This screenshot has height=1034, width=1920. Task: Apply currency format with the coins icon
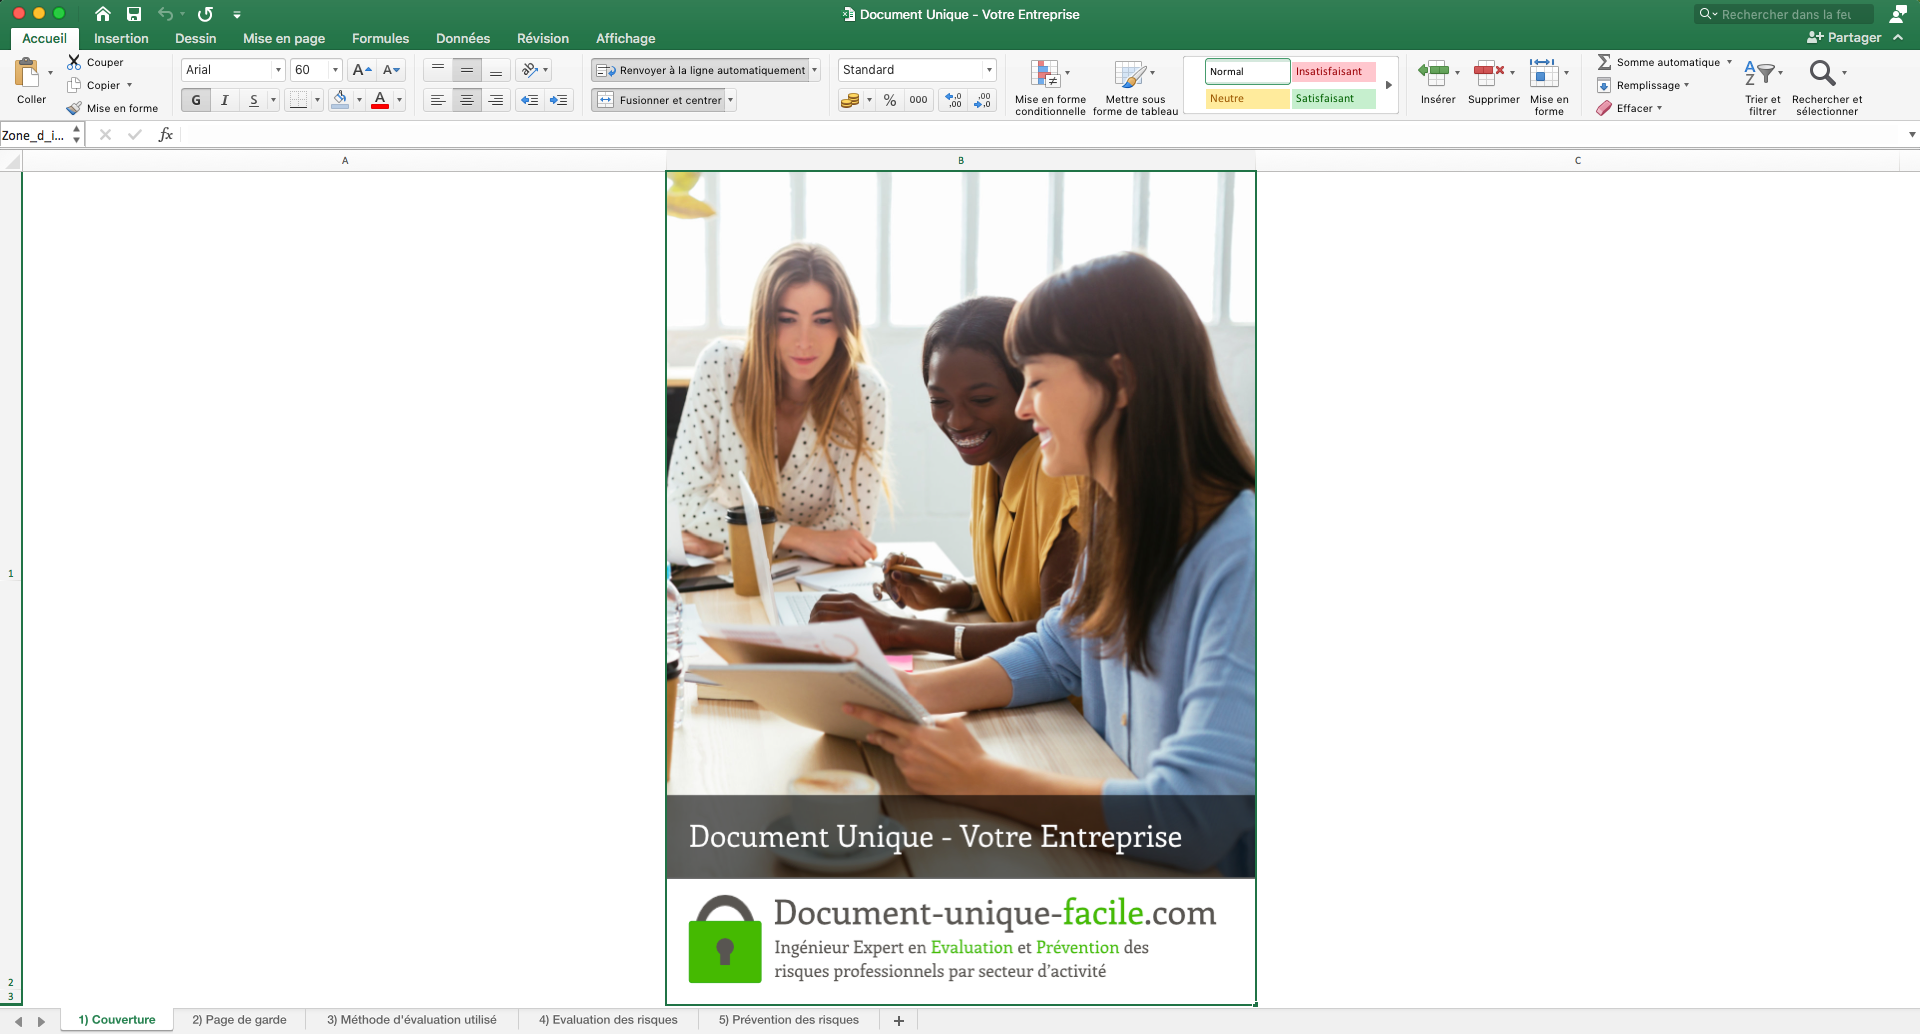click(x=851, y=99)
